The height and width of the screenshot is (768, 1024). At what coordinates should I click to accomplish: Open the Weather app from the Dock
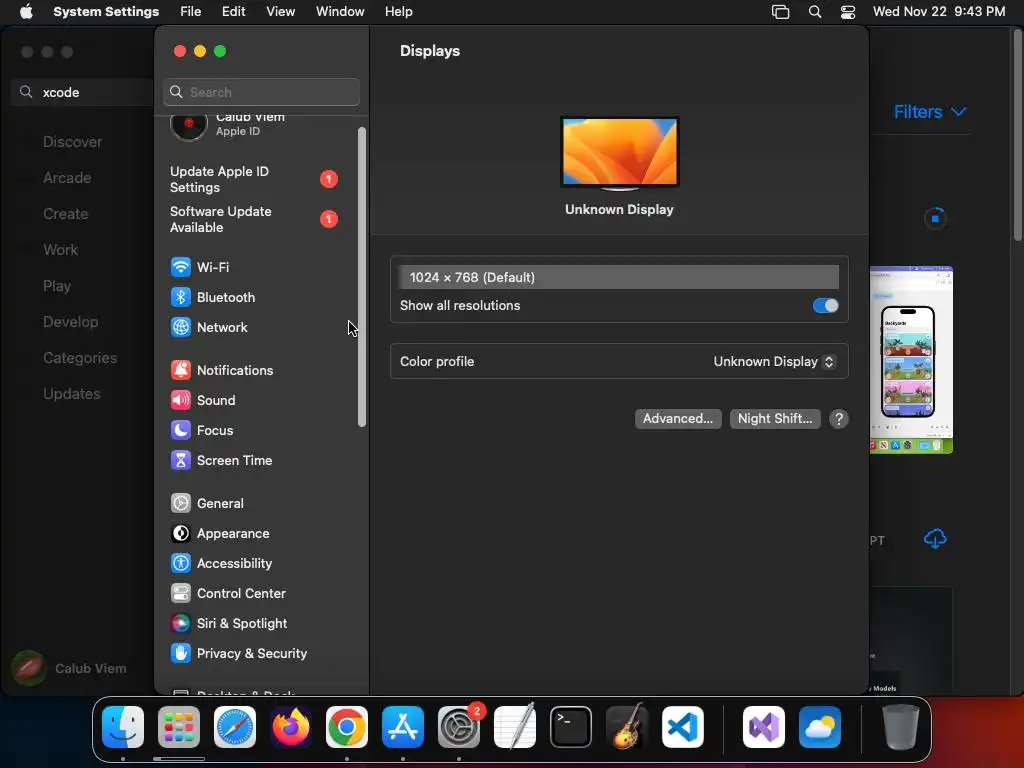click(820, 727)
